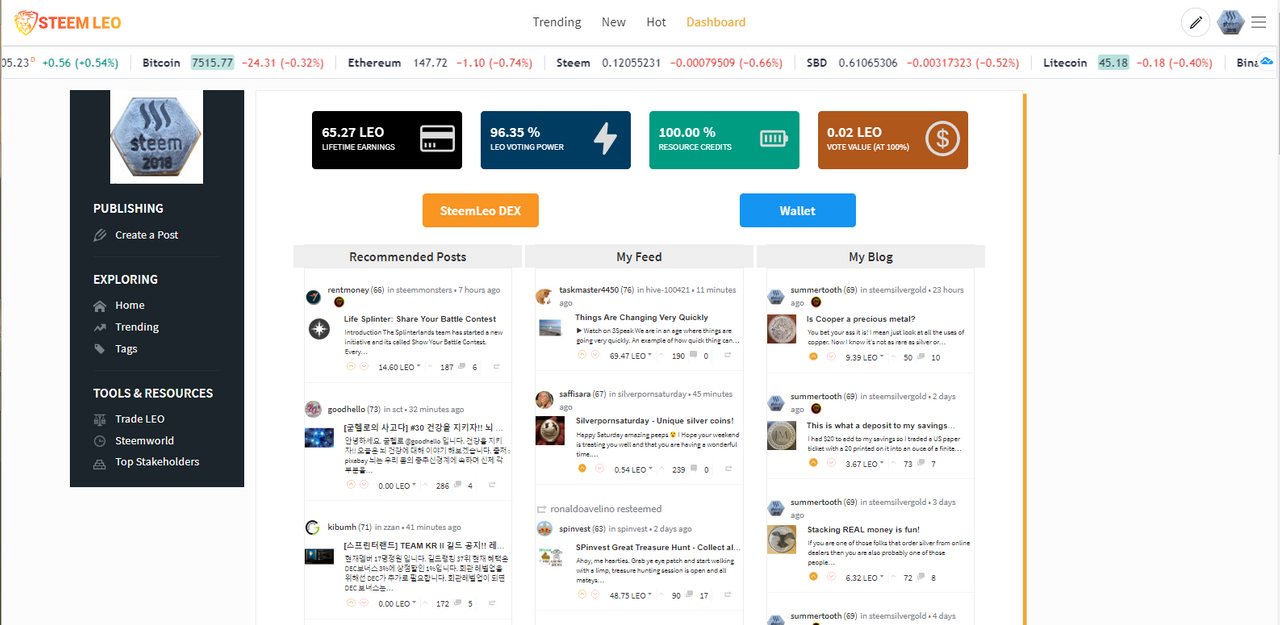Toggle upvote on Silverpornsaturday post
This screenshot has width=1280, height=625.
pos(582,469)
